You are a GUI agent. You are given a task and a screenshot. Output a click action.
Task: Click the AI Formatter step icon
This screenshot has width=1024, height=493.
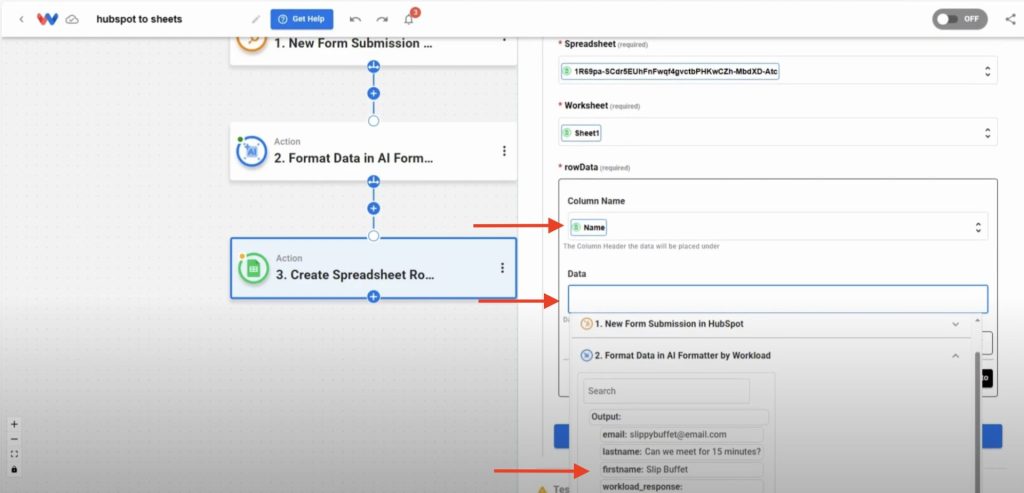point(251,151)
